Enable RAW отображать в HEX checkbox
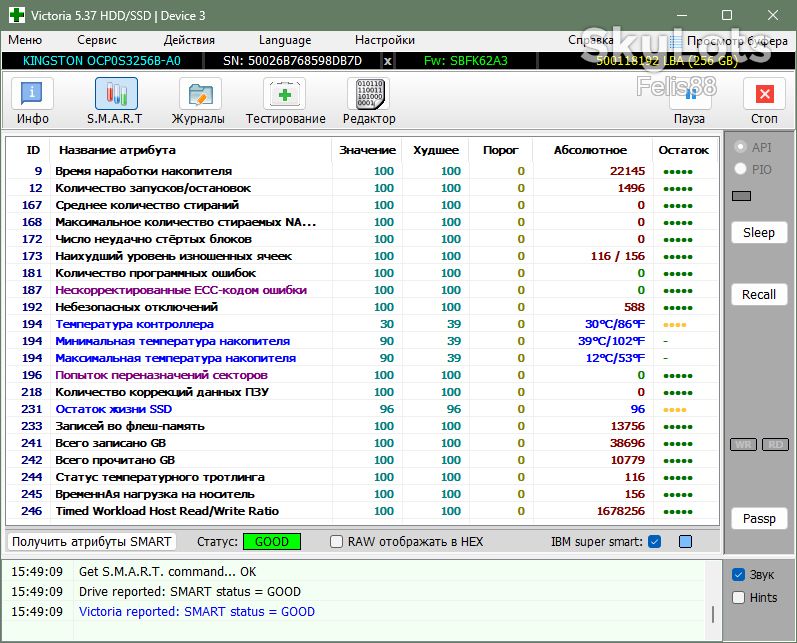Viewport: 797px width, 643px height. pos(336,542)
